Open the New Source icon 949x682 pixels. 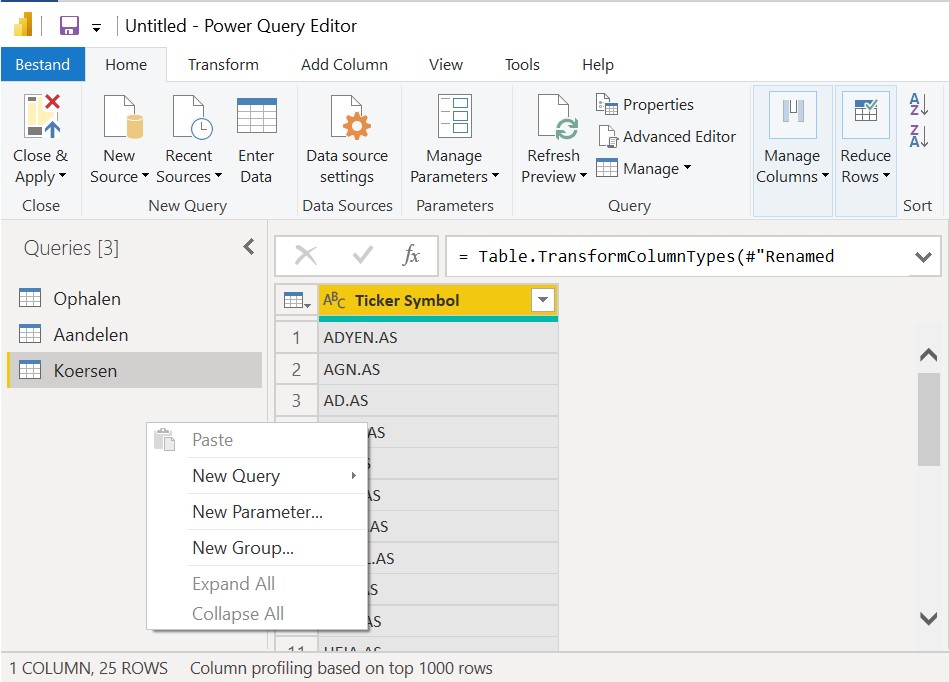(x=119, y=117)
